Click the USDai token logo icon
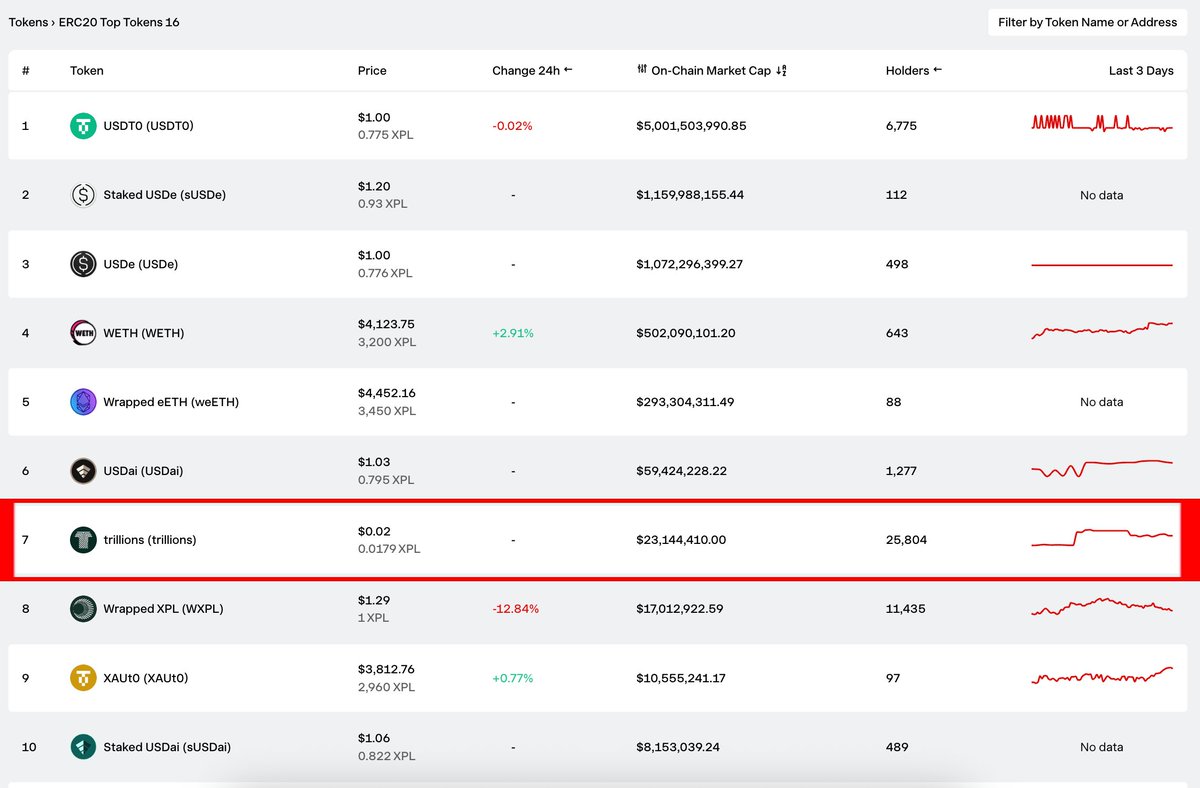 [x=83, y=471]
